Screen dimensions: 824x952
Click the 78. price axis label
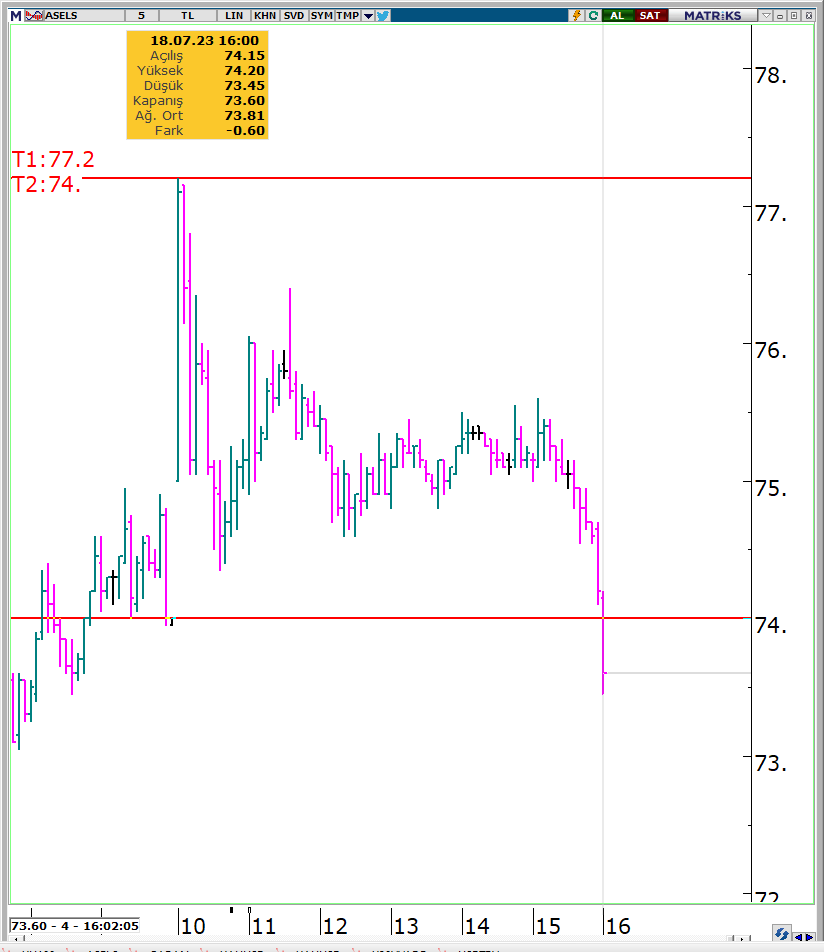[x=771, y=75]
